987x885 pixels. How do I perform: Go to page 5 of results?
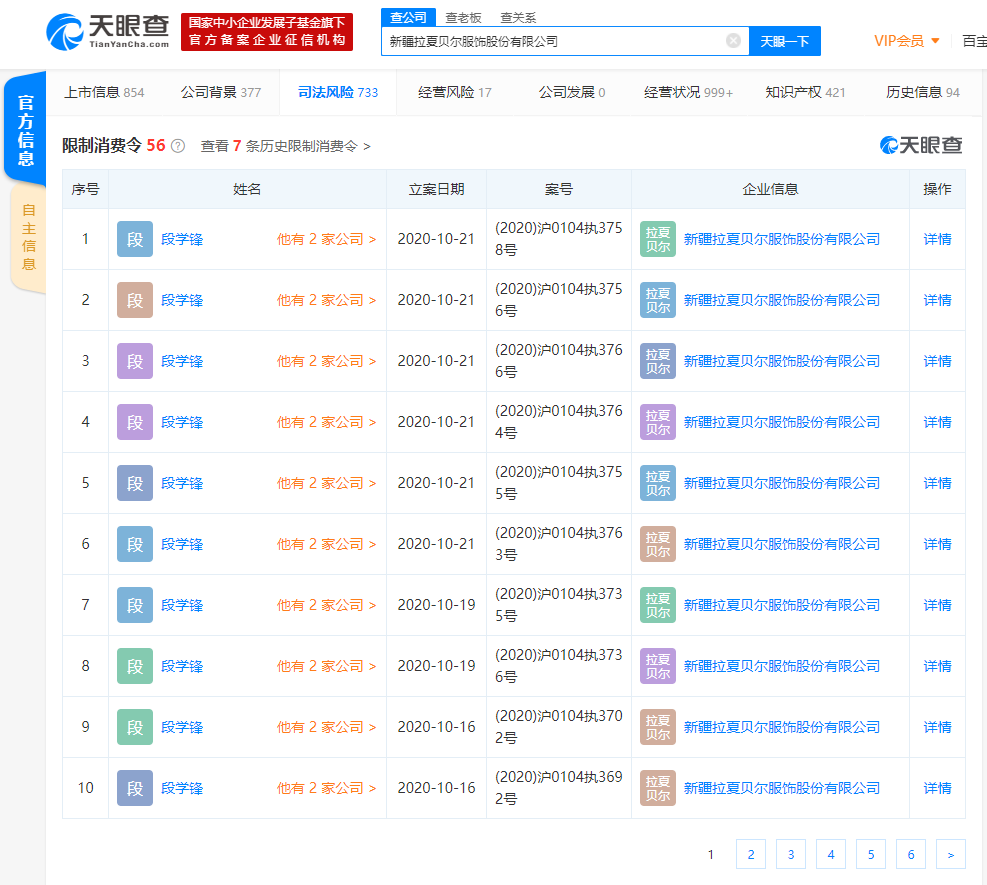[871, 854]
